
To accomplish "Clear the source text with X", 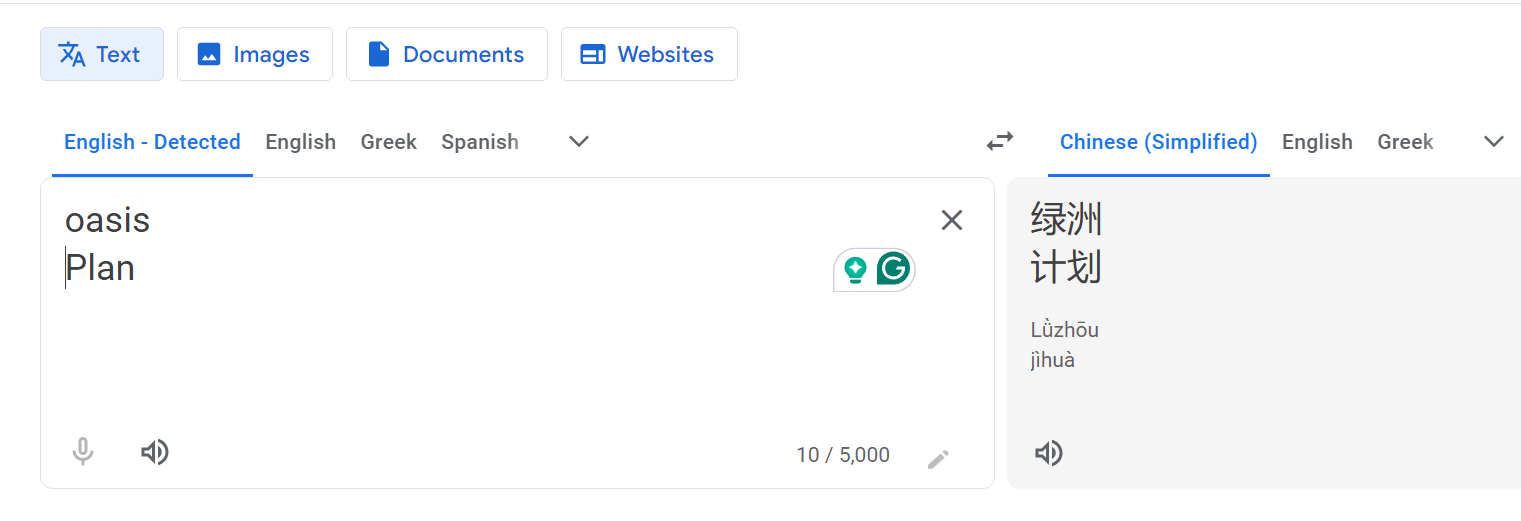I will pyautogui.click(x=952, y=220).
